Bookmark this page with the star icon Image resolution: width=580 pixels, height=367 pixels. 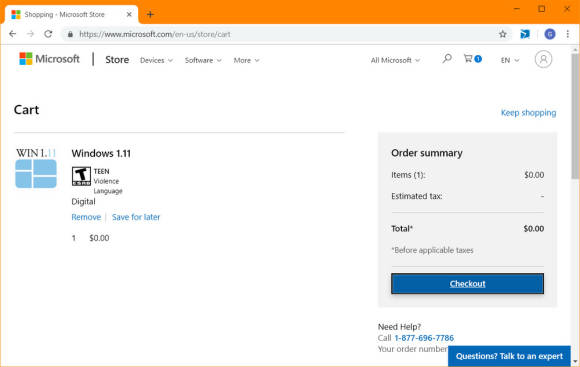pos(503,34)
